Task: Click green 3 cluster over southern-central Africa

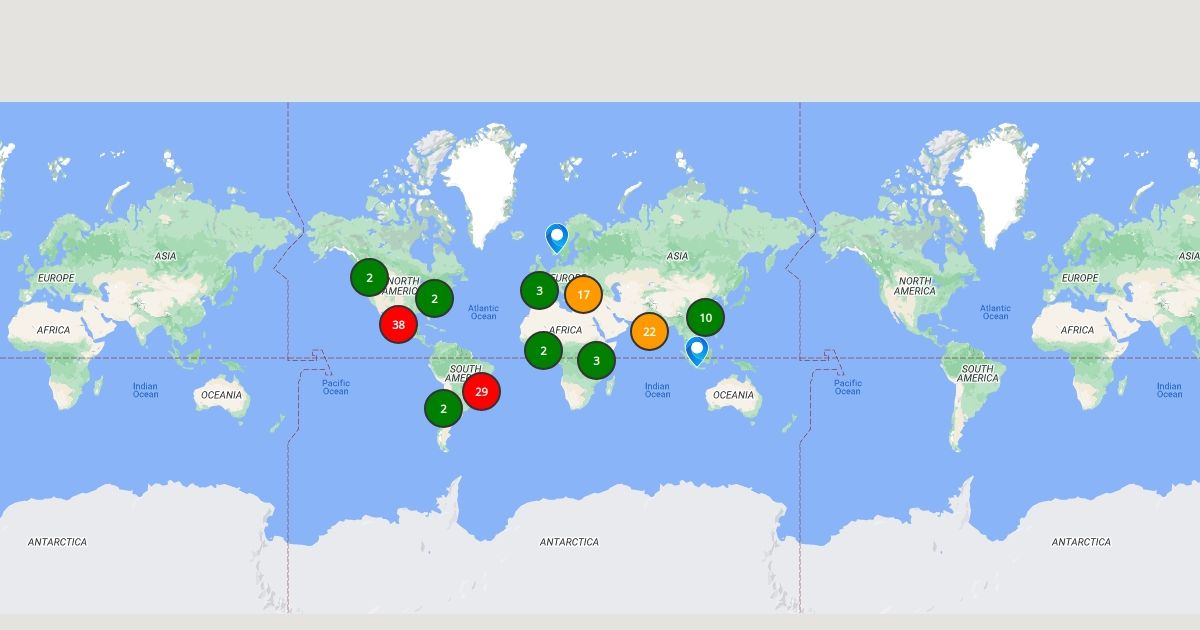Action: pyautogui.click(x=596, y=360)
